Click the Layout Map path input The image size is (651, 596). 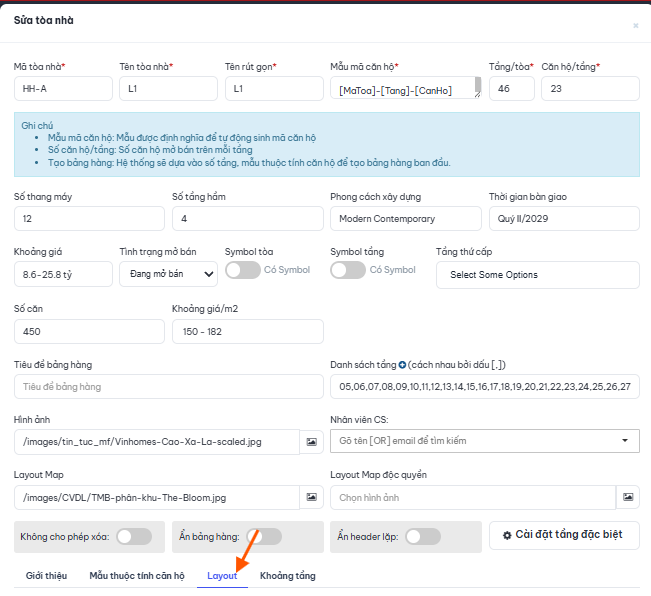(157, 497)
